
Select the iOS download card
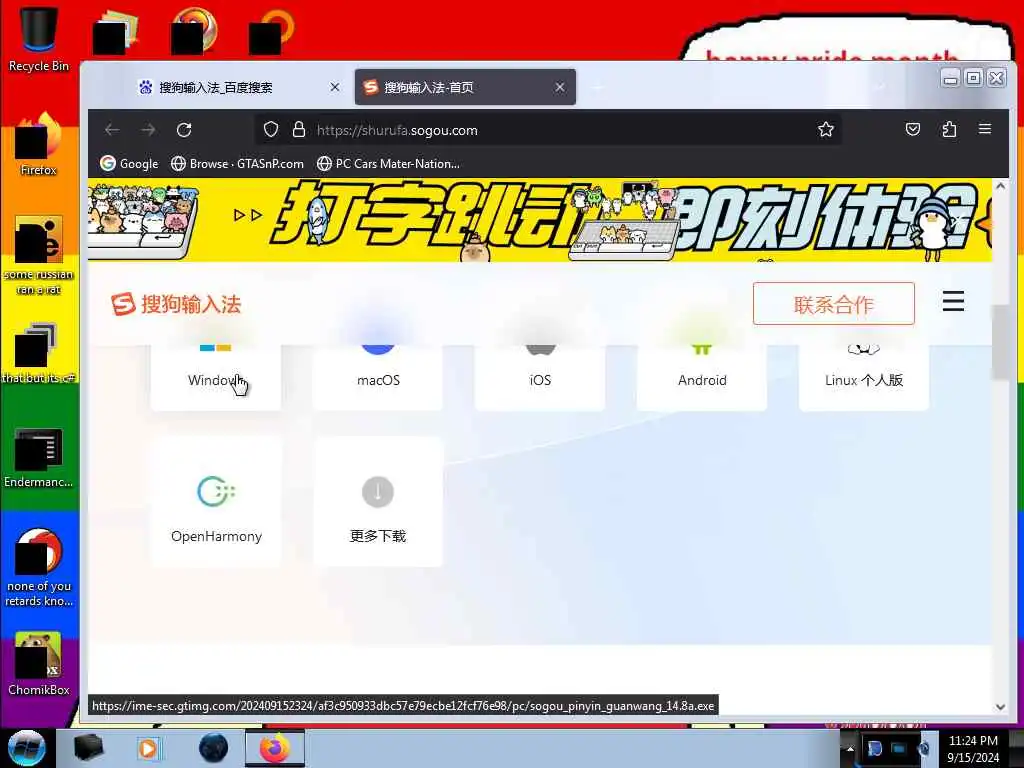540,377
